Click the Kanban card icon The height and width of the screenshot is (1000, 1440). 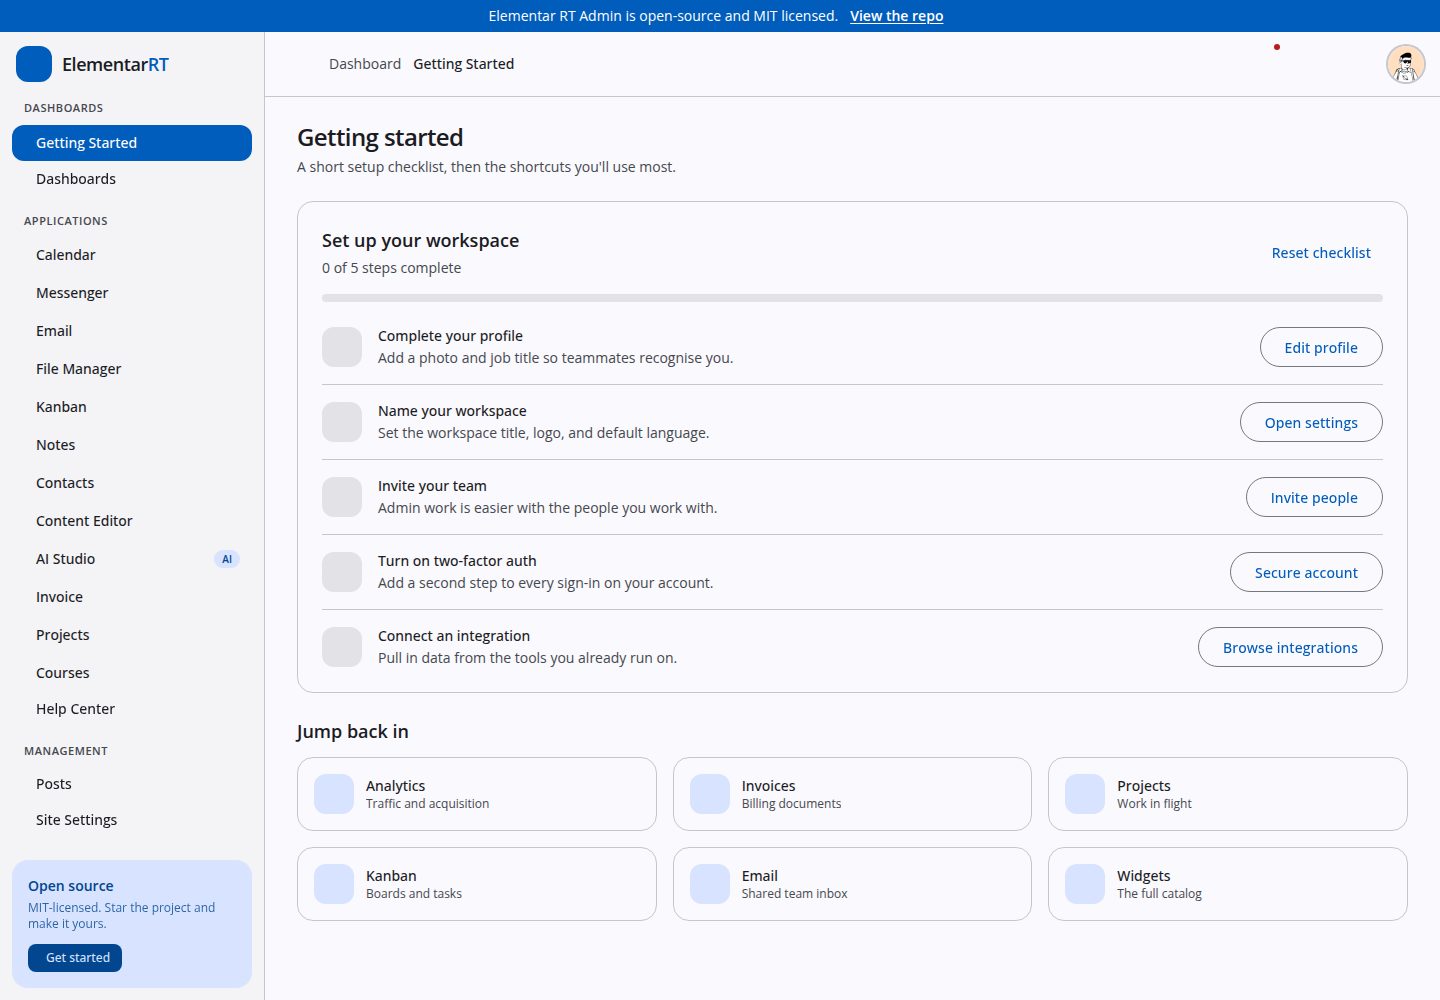pyautogui.click(x=334, y=884)
